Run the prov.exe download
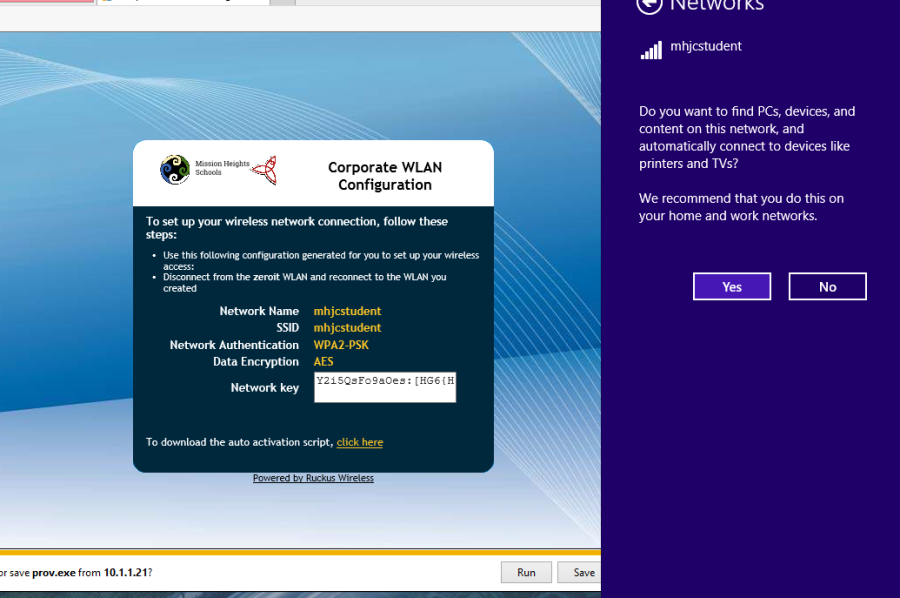The width and height of the screenshot is (900, 598). click(x=526, y=573)
